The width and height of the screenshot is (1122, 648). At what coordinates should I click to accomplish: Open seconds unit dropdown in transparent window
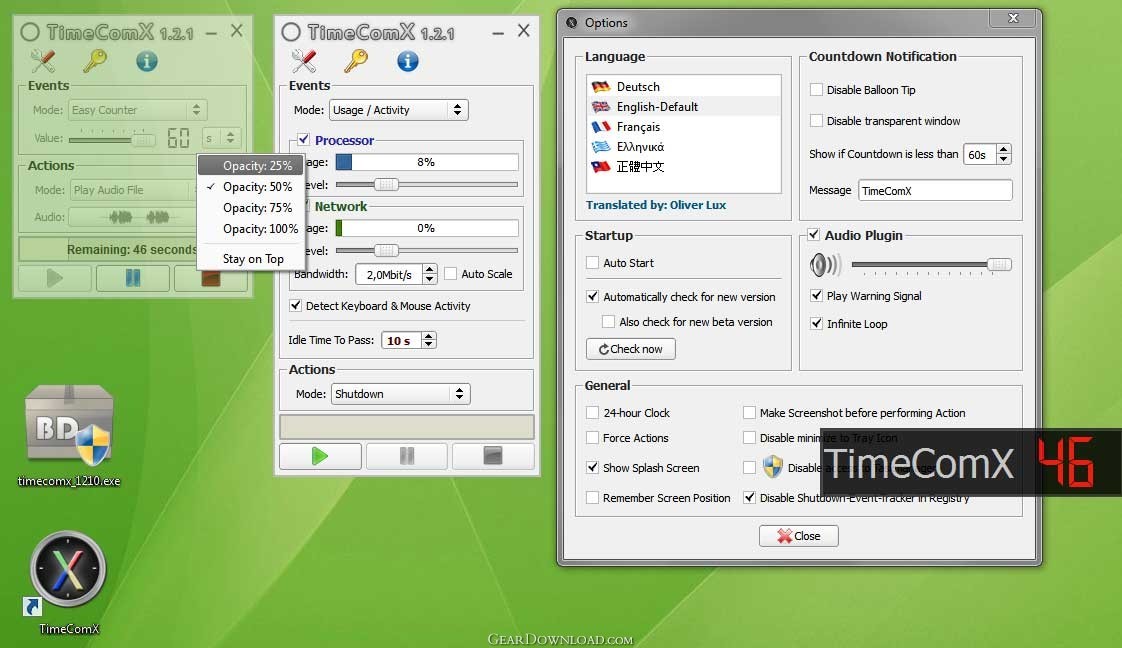point(220,138)
